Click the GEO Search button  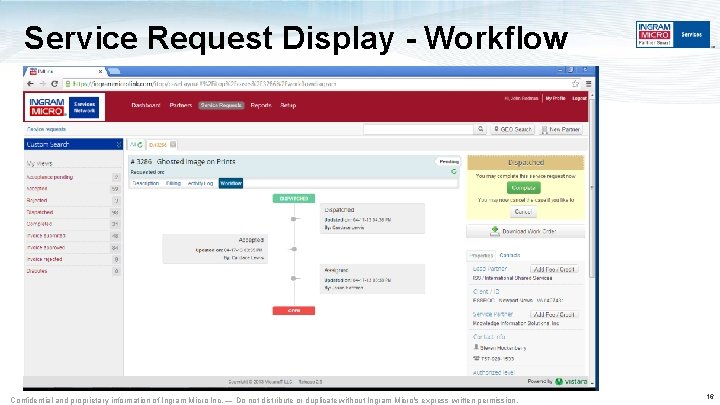click(x=512, y=129)
